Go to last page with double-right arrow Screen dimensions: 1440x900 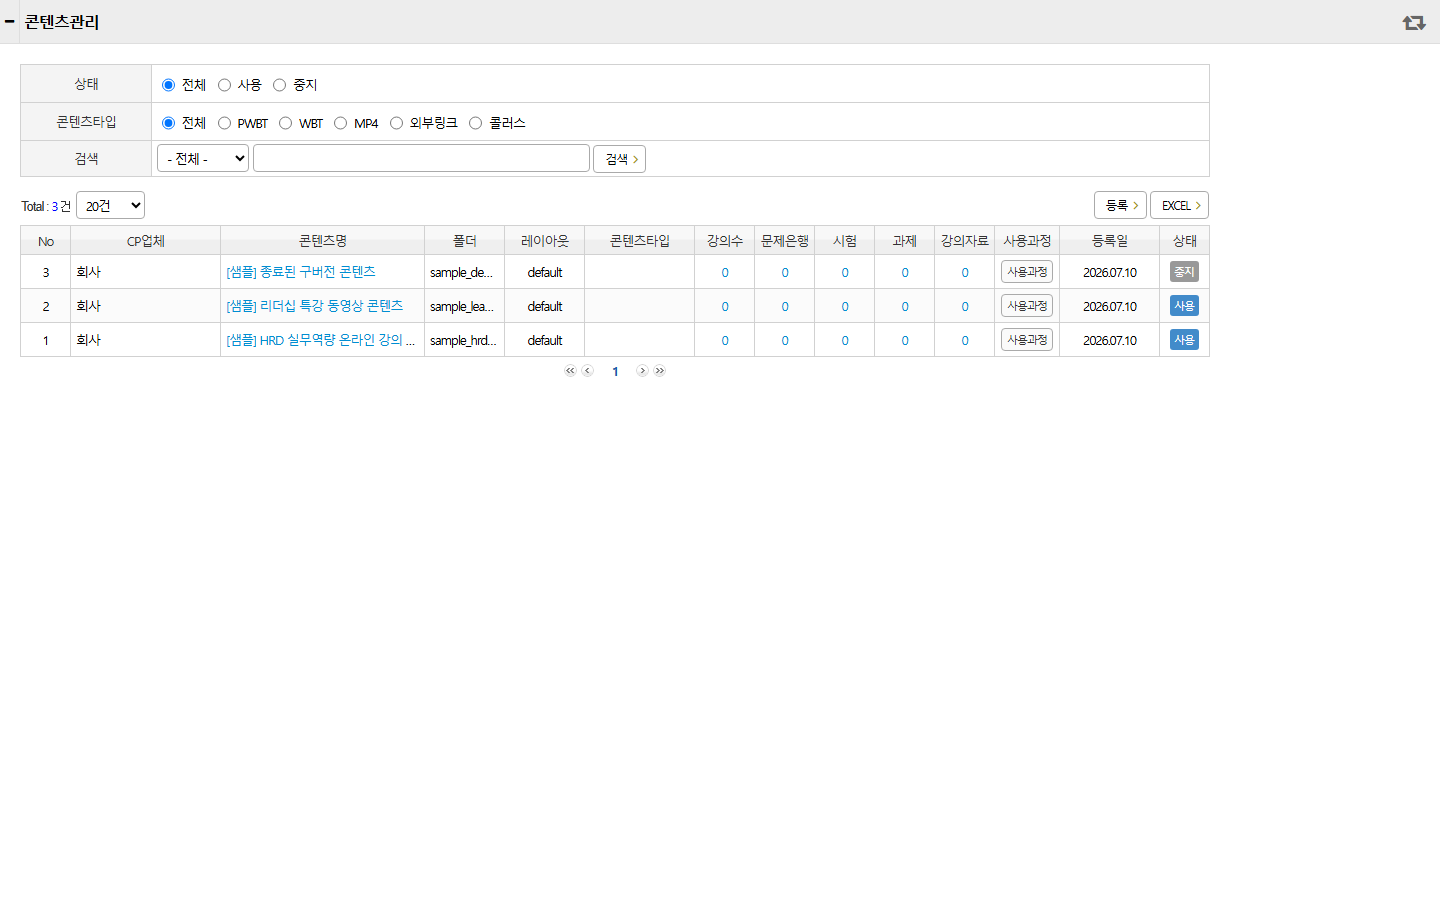tap(660, 371)
